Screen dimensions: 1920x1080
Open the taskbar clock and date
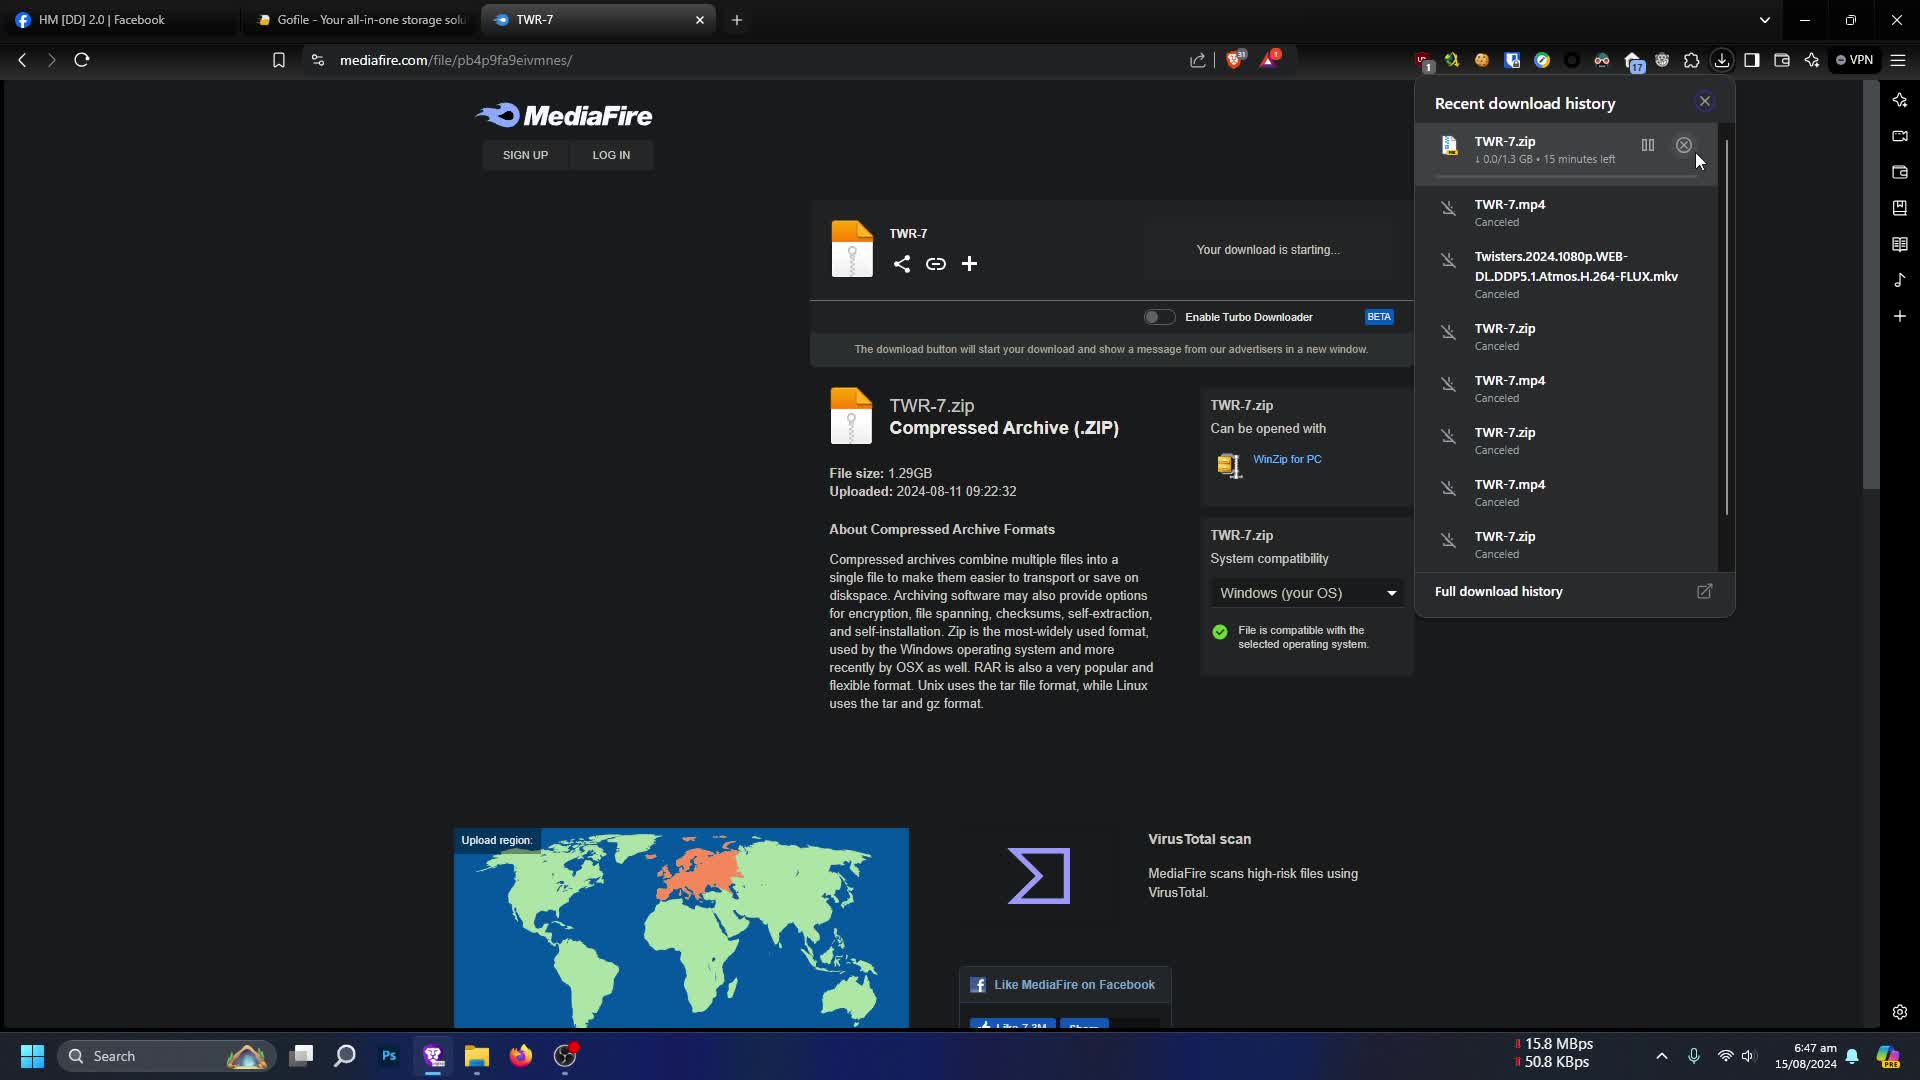pyautogui.click(x=1806, y=1056)
